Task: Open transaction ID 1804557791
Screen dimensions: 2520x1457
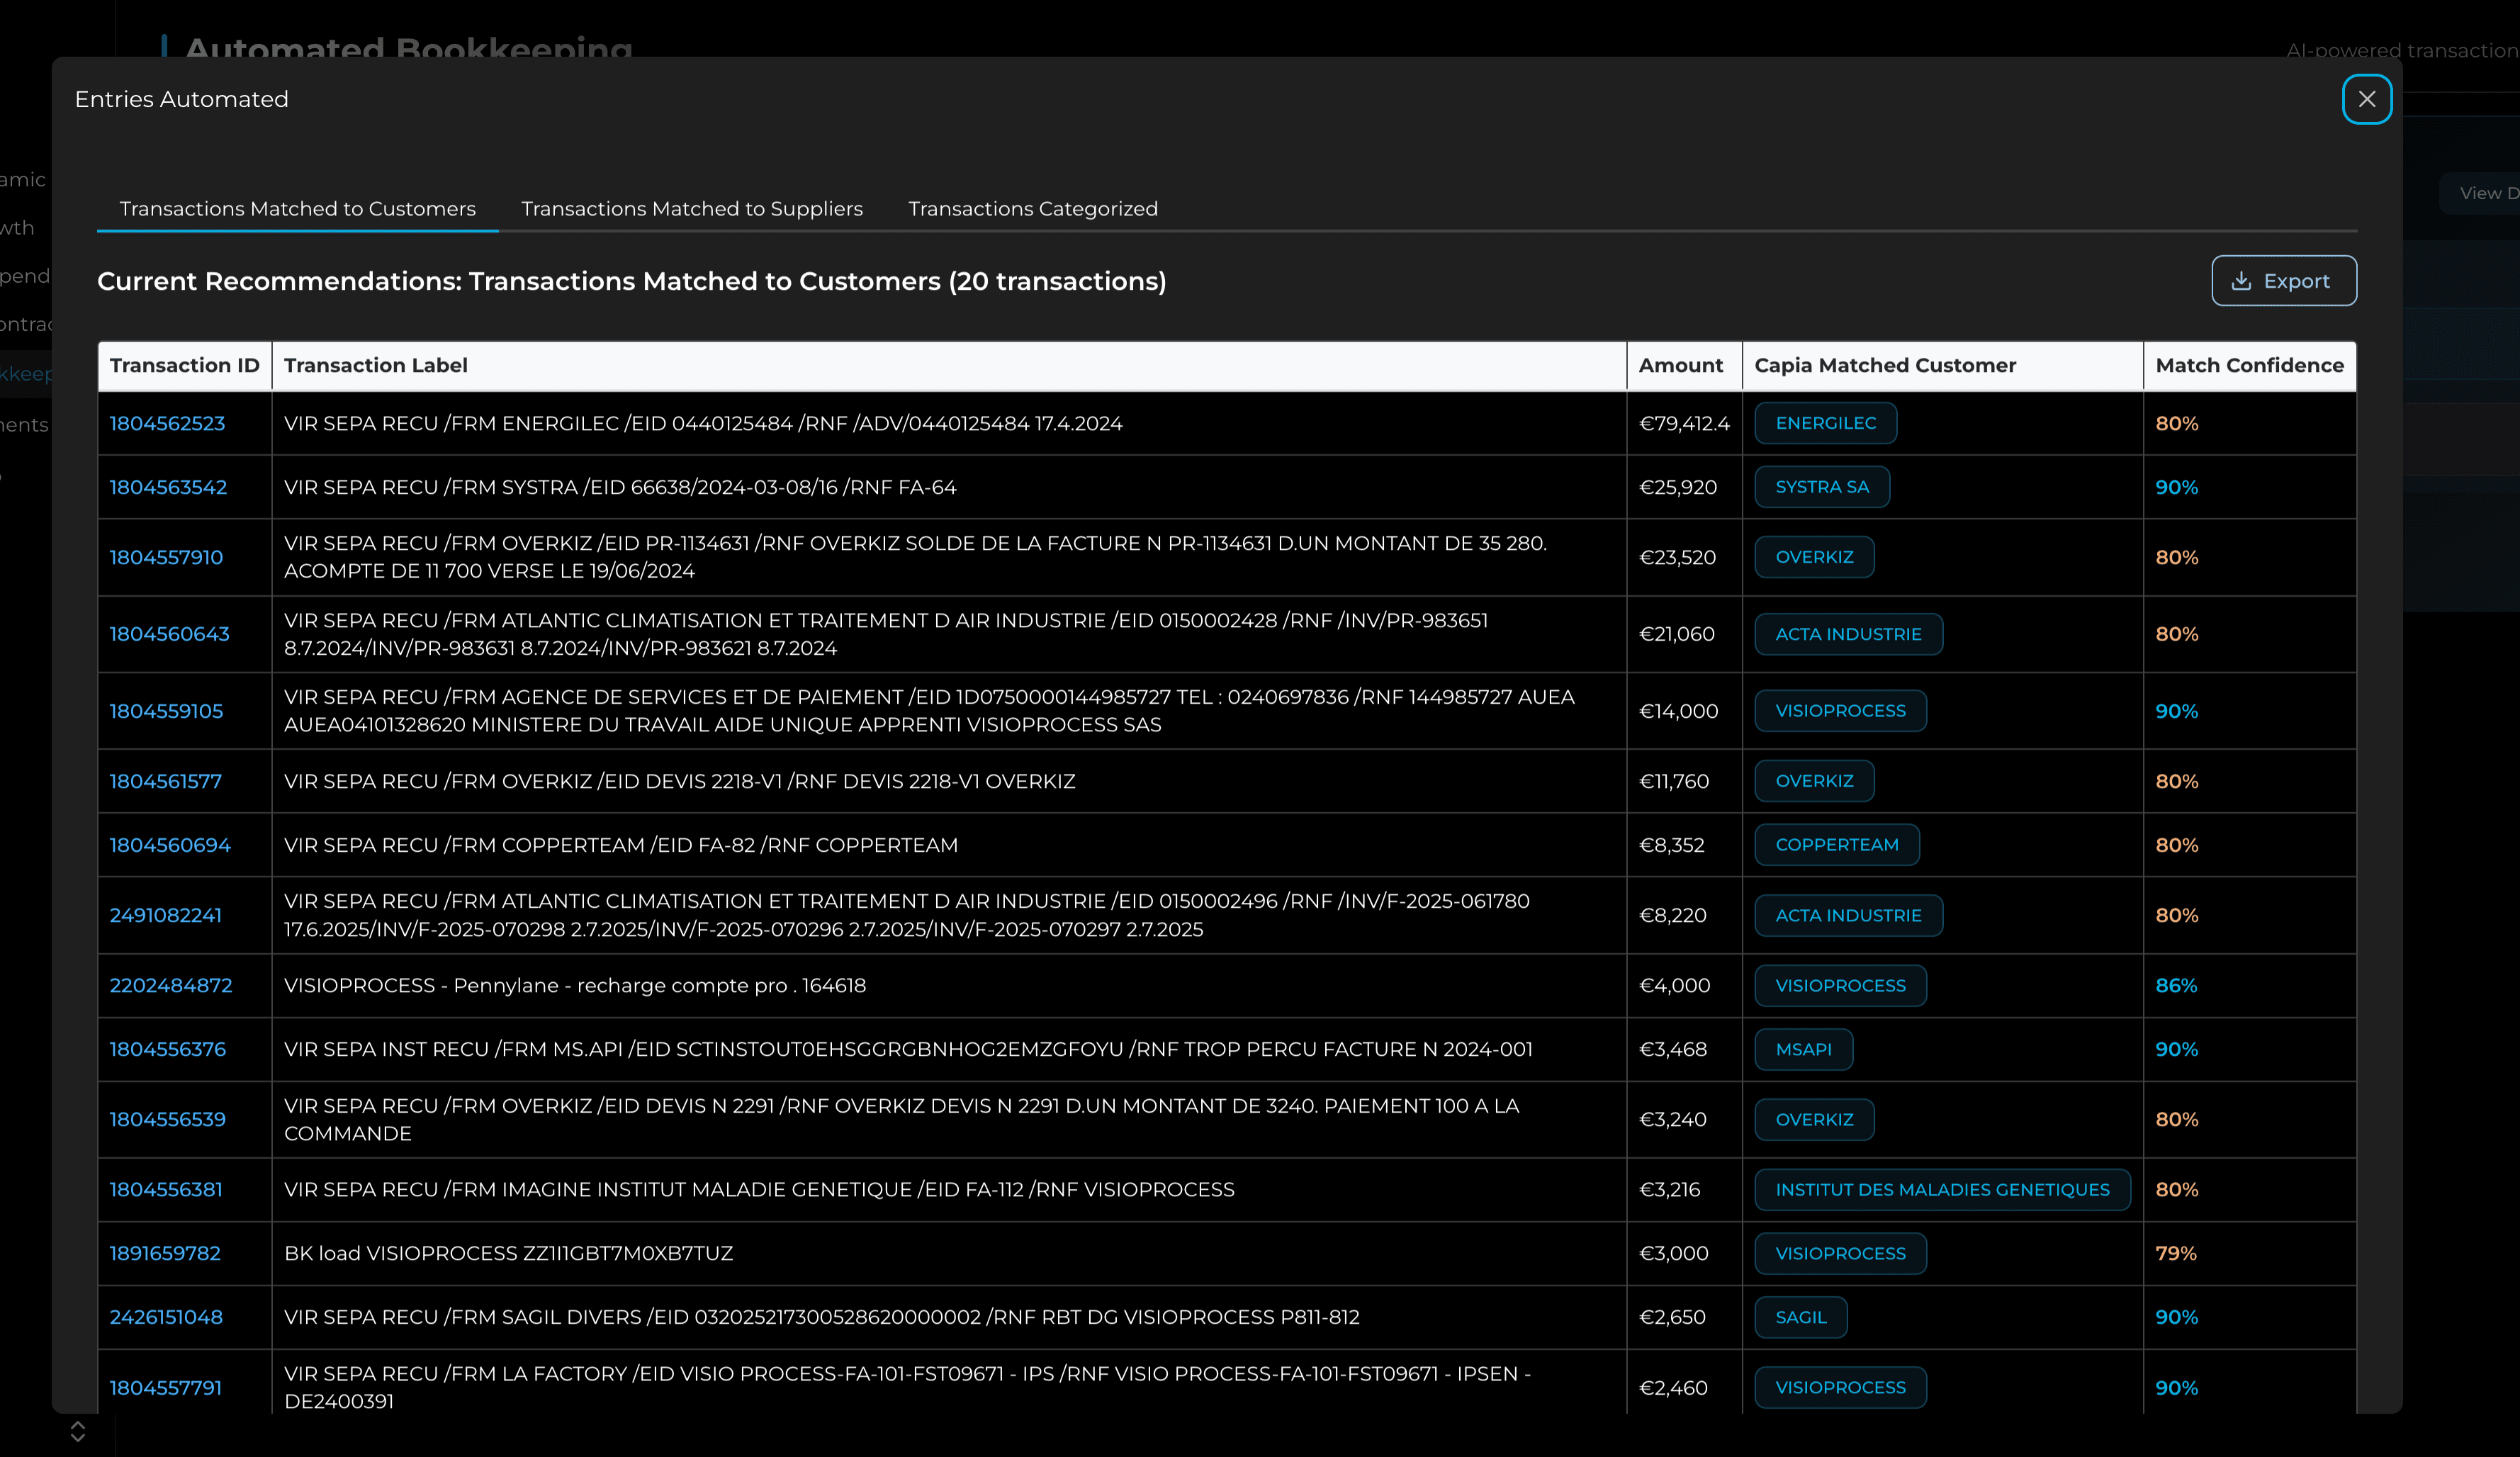Action: [x=165, y=1388]
